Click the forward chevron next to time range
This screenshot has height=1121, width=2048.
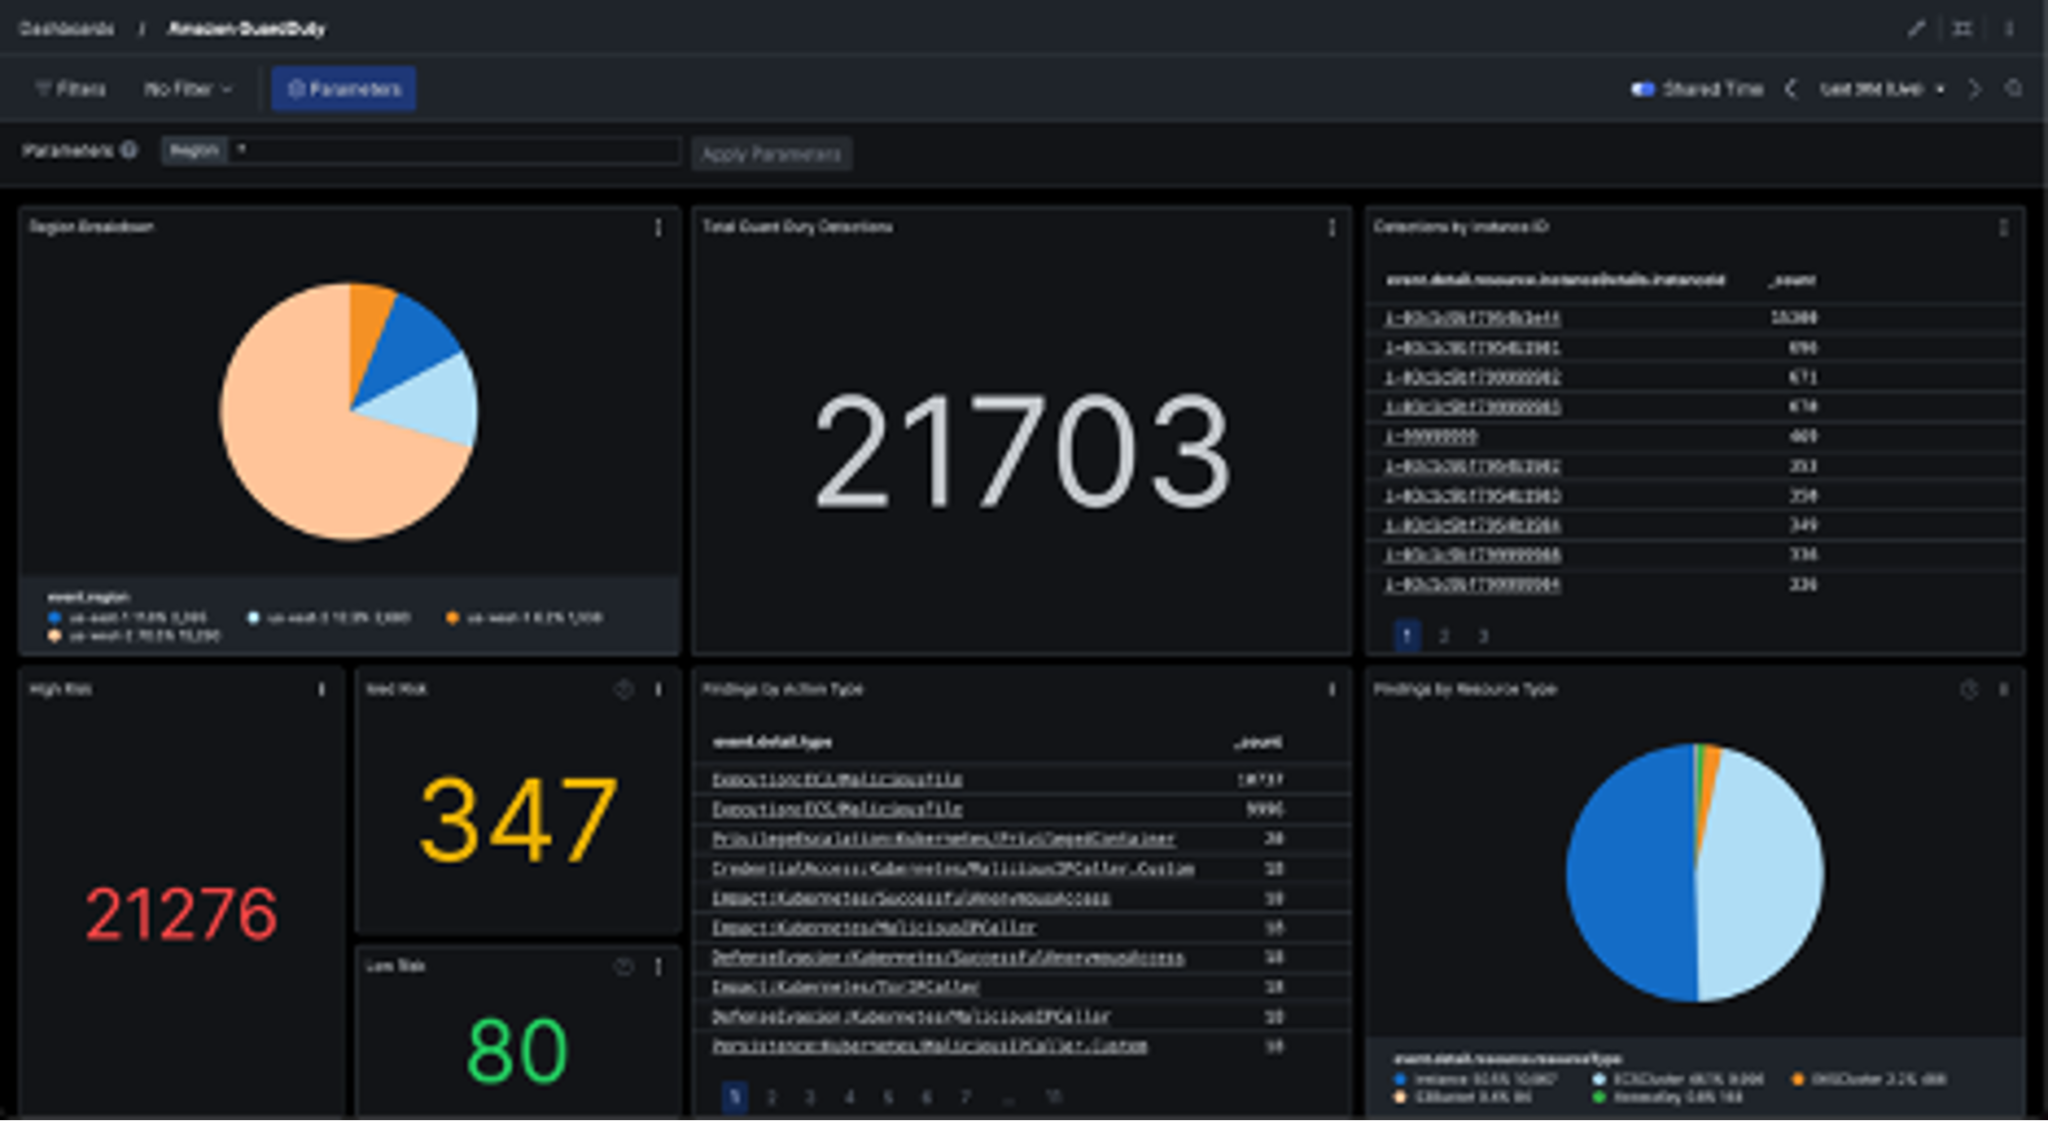tap(1976, 88)
